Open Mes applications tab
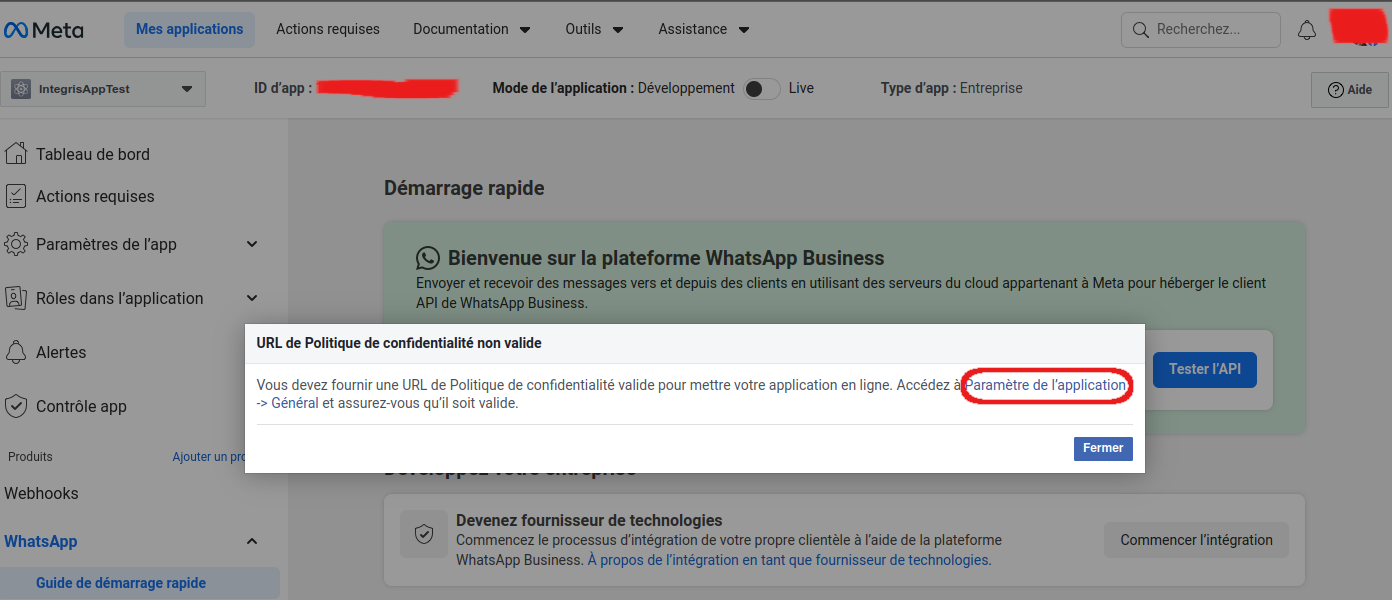The height and width of the screenshot is (600, 1392). pyautogui.click(x=190, y=30)
